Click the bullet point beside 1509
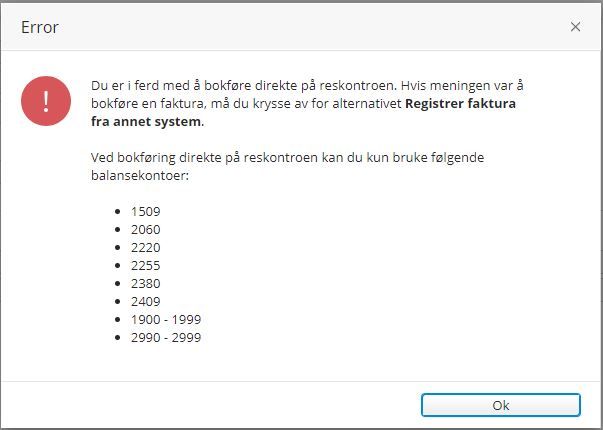The height and width of the screenshot is (430, 603). tap(118, 211)
